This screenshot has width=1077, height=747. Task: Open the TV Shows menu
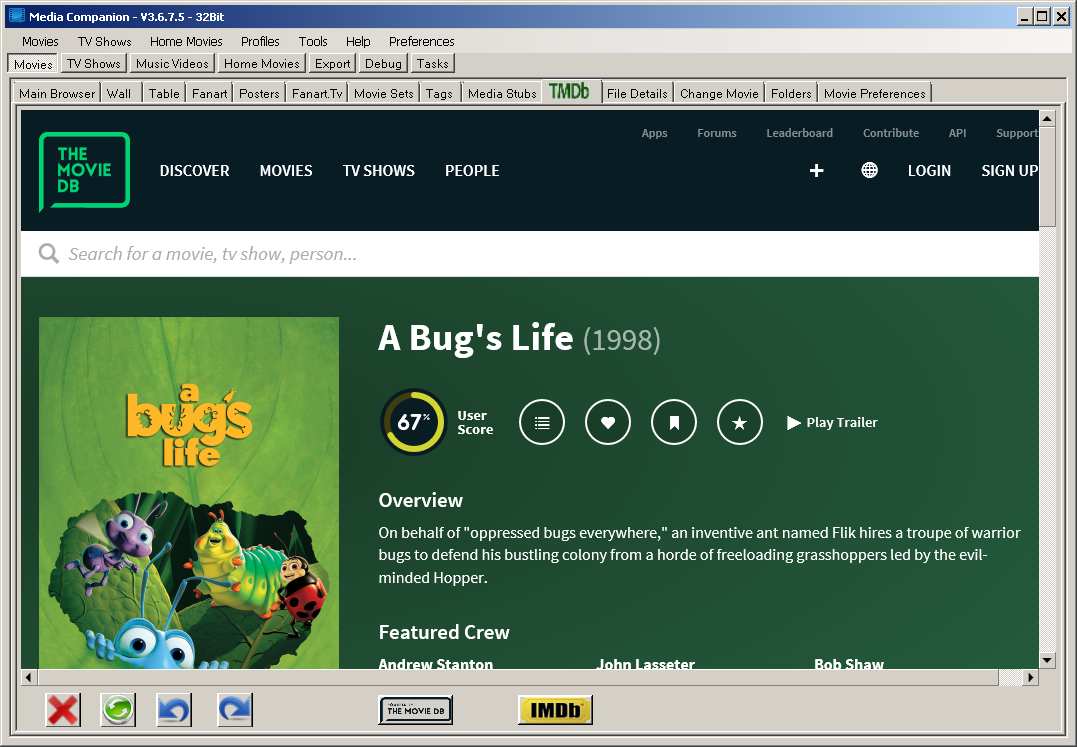(104, 41)
